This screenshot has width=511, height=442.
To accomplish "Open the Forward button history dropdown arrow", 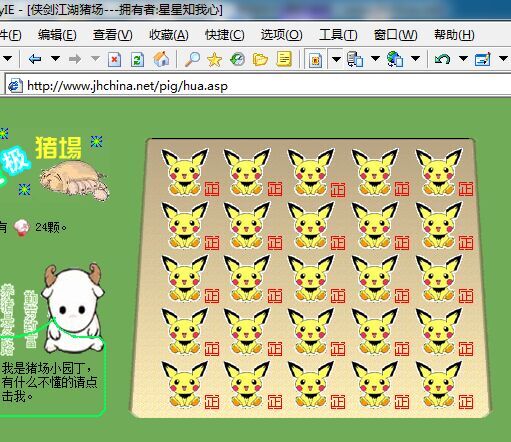I will coord(96,59).
